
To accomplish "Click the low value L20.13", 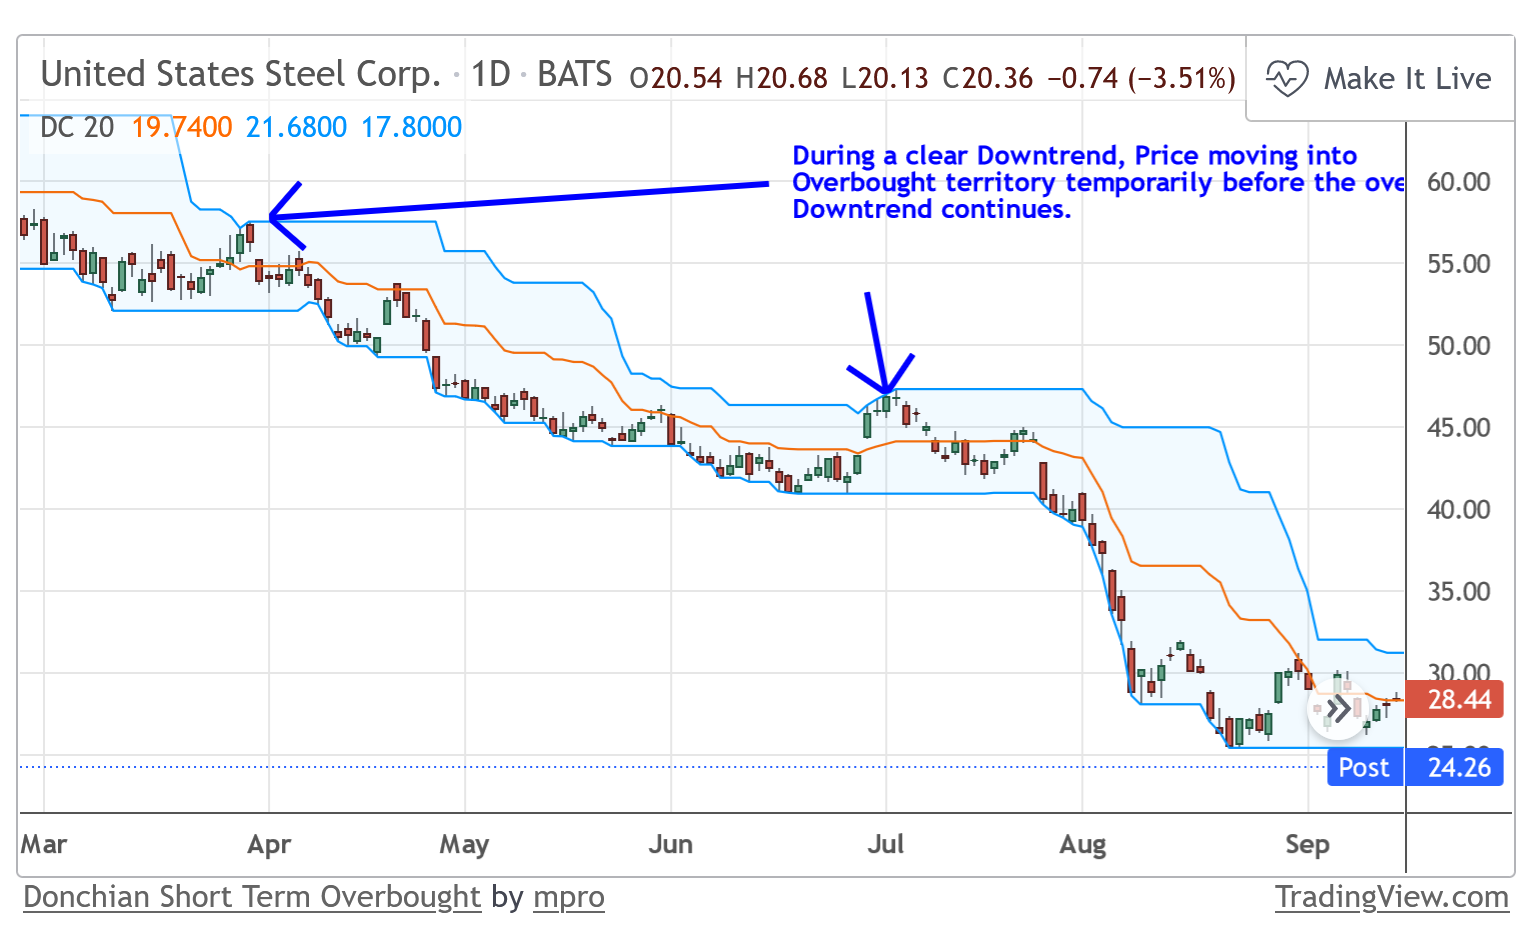I will [885, 78].
